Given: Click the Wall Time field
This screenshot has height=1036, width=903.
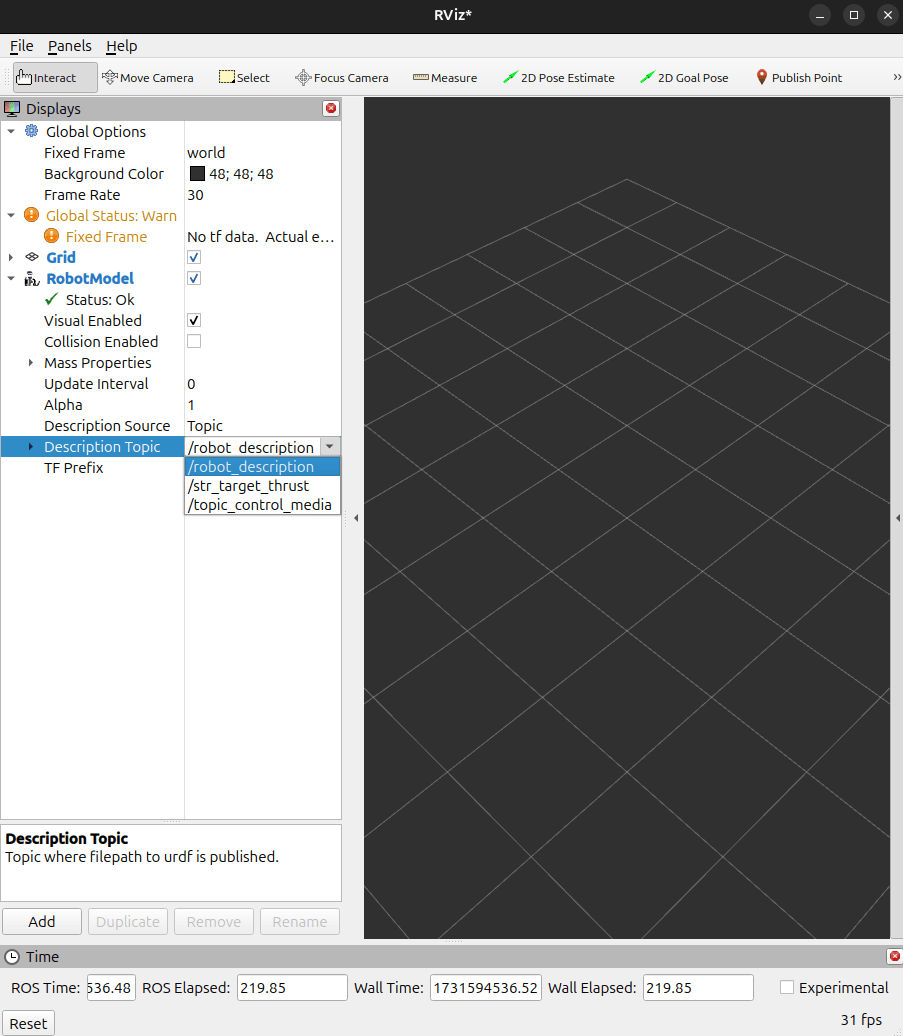Looking at the screenshot, I should click(486, 987).
